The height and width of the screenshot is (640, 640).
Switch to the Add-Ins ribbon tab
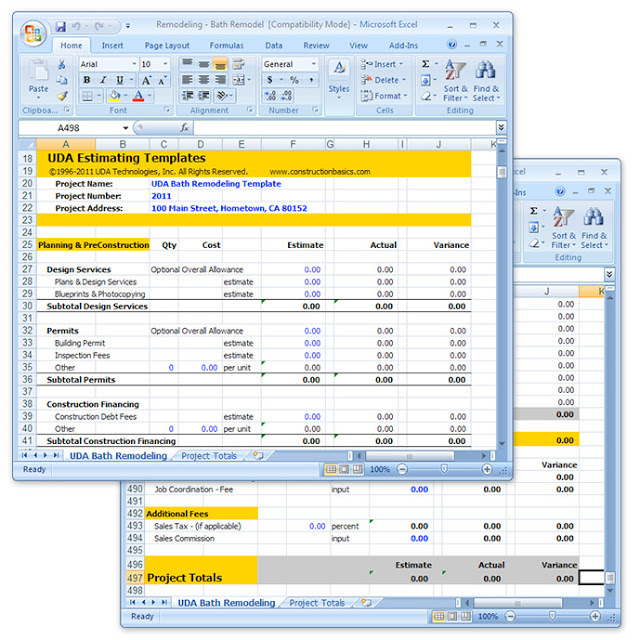[x=403, y=45]
